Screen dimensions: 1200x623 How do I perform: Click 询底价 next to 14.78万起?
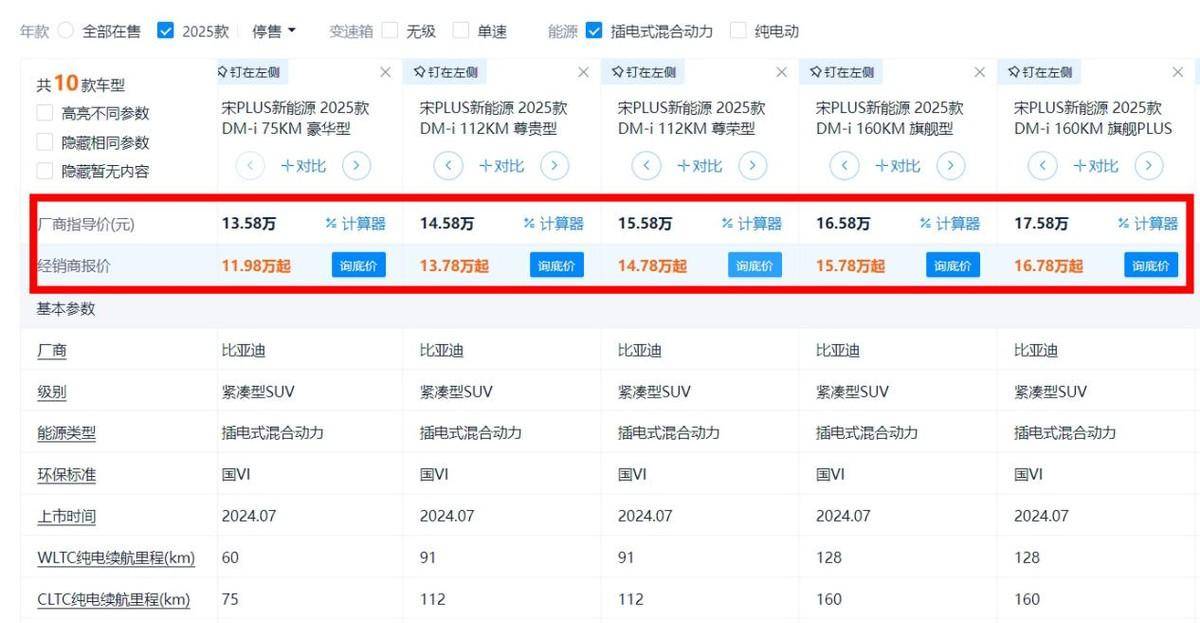click(x=755, y=265)
